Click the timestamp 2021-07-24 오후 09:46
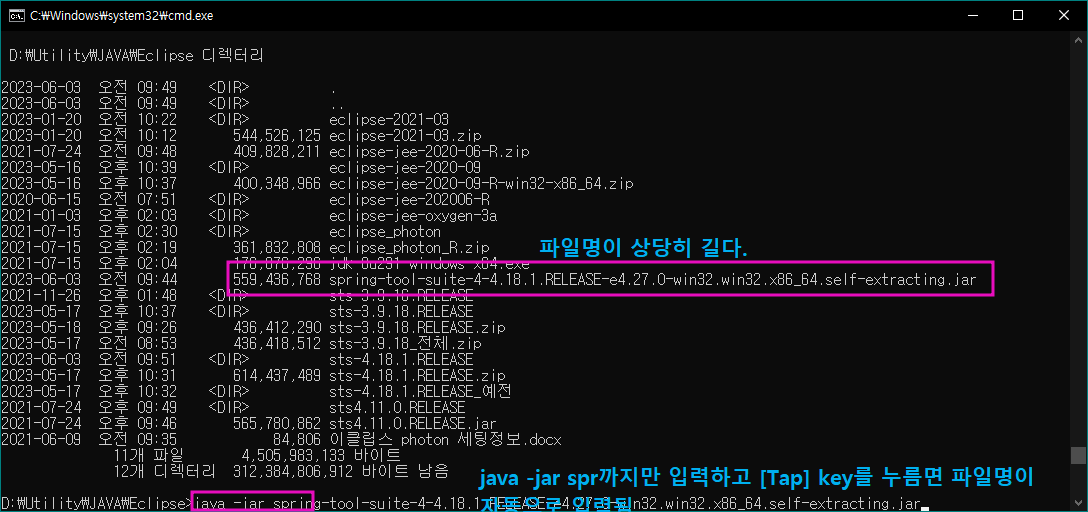The image size is (1088, 512). click(x=89, y=423)
